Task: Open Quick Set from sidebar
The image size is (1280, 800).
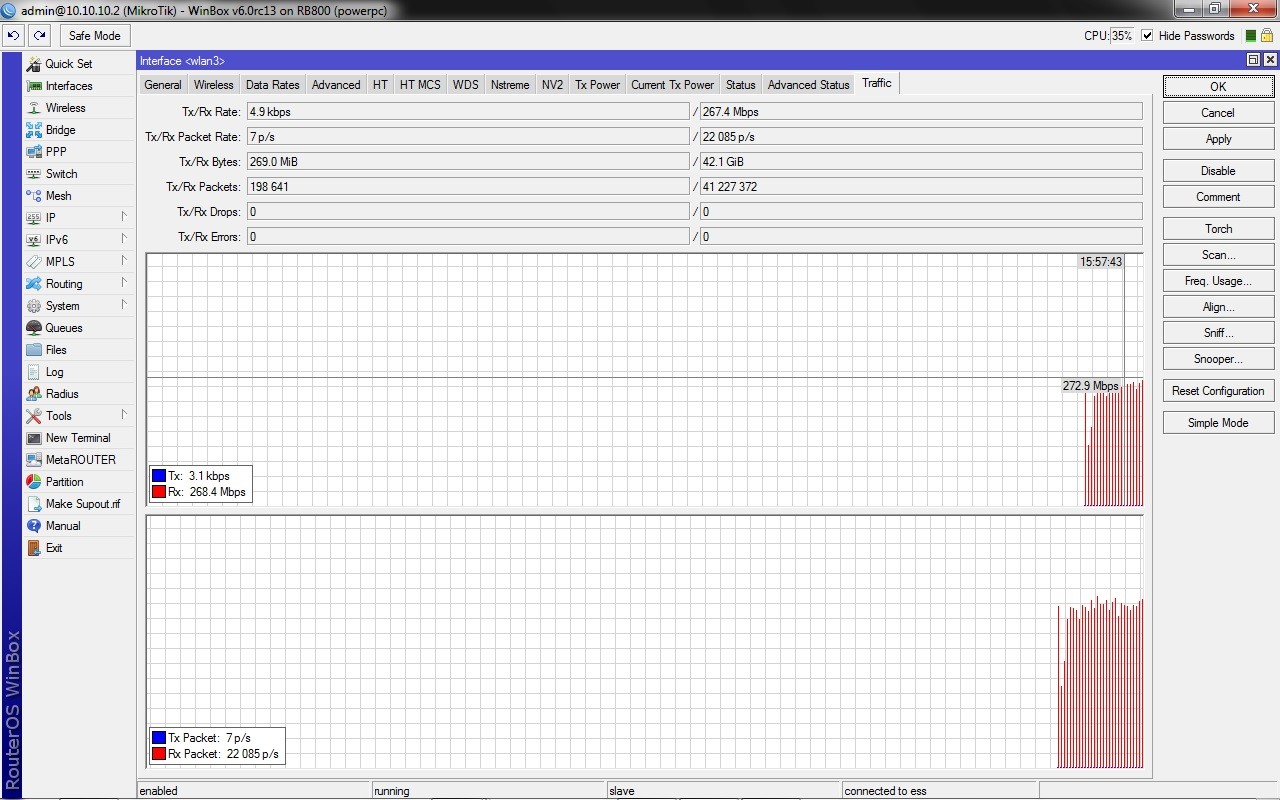Action: (x=68, y=64)
